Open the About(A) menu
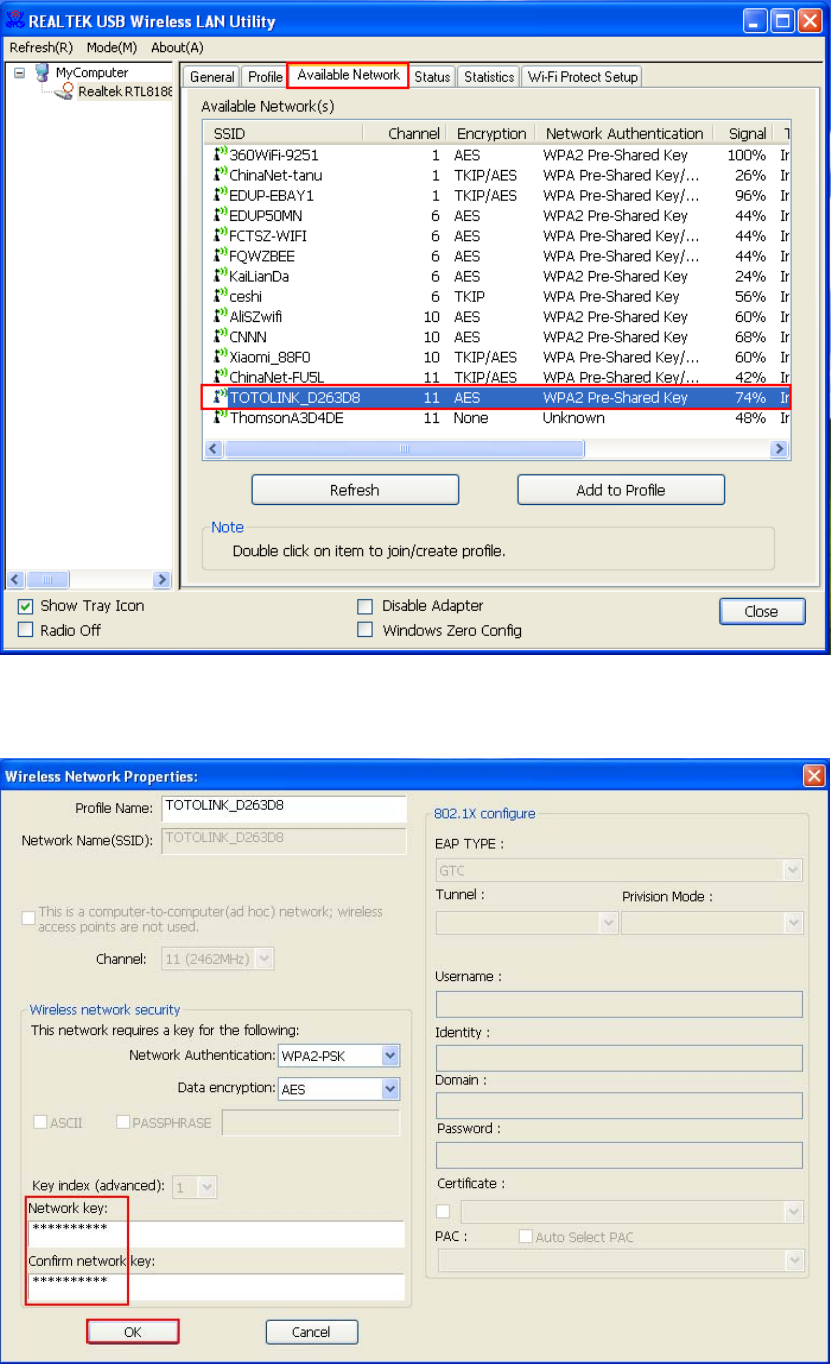This screenshot has height=1364, width=831. click(x=177, y=47)
